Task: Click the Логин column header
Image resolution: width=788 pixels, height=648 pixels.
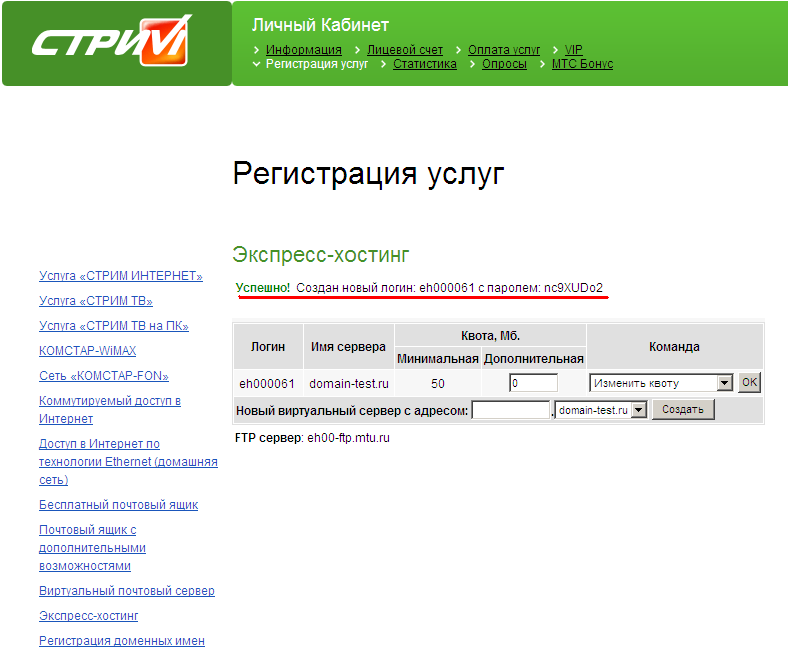Action: (x=268, y=347)
